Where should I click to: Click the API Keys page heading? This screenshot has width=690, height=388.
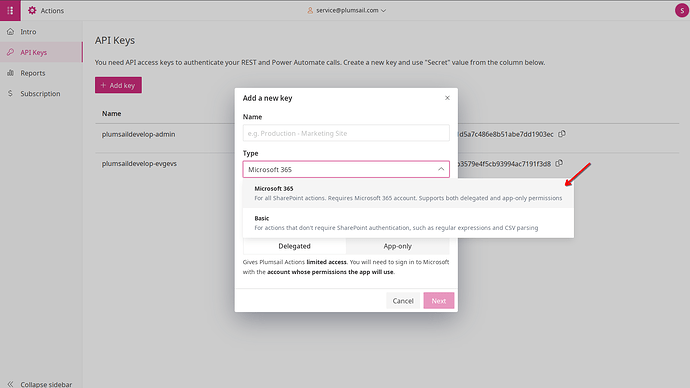(x=115, y=40)
